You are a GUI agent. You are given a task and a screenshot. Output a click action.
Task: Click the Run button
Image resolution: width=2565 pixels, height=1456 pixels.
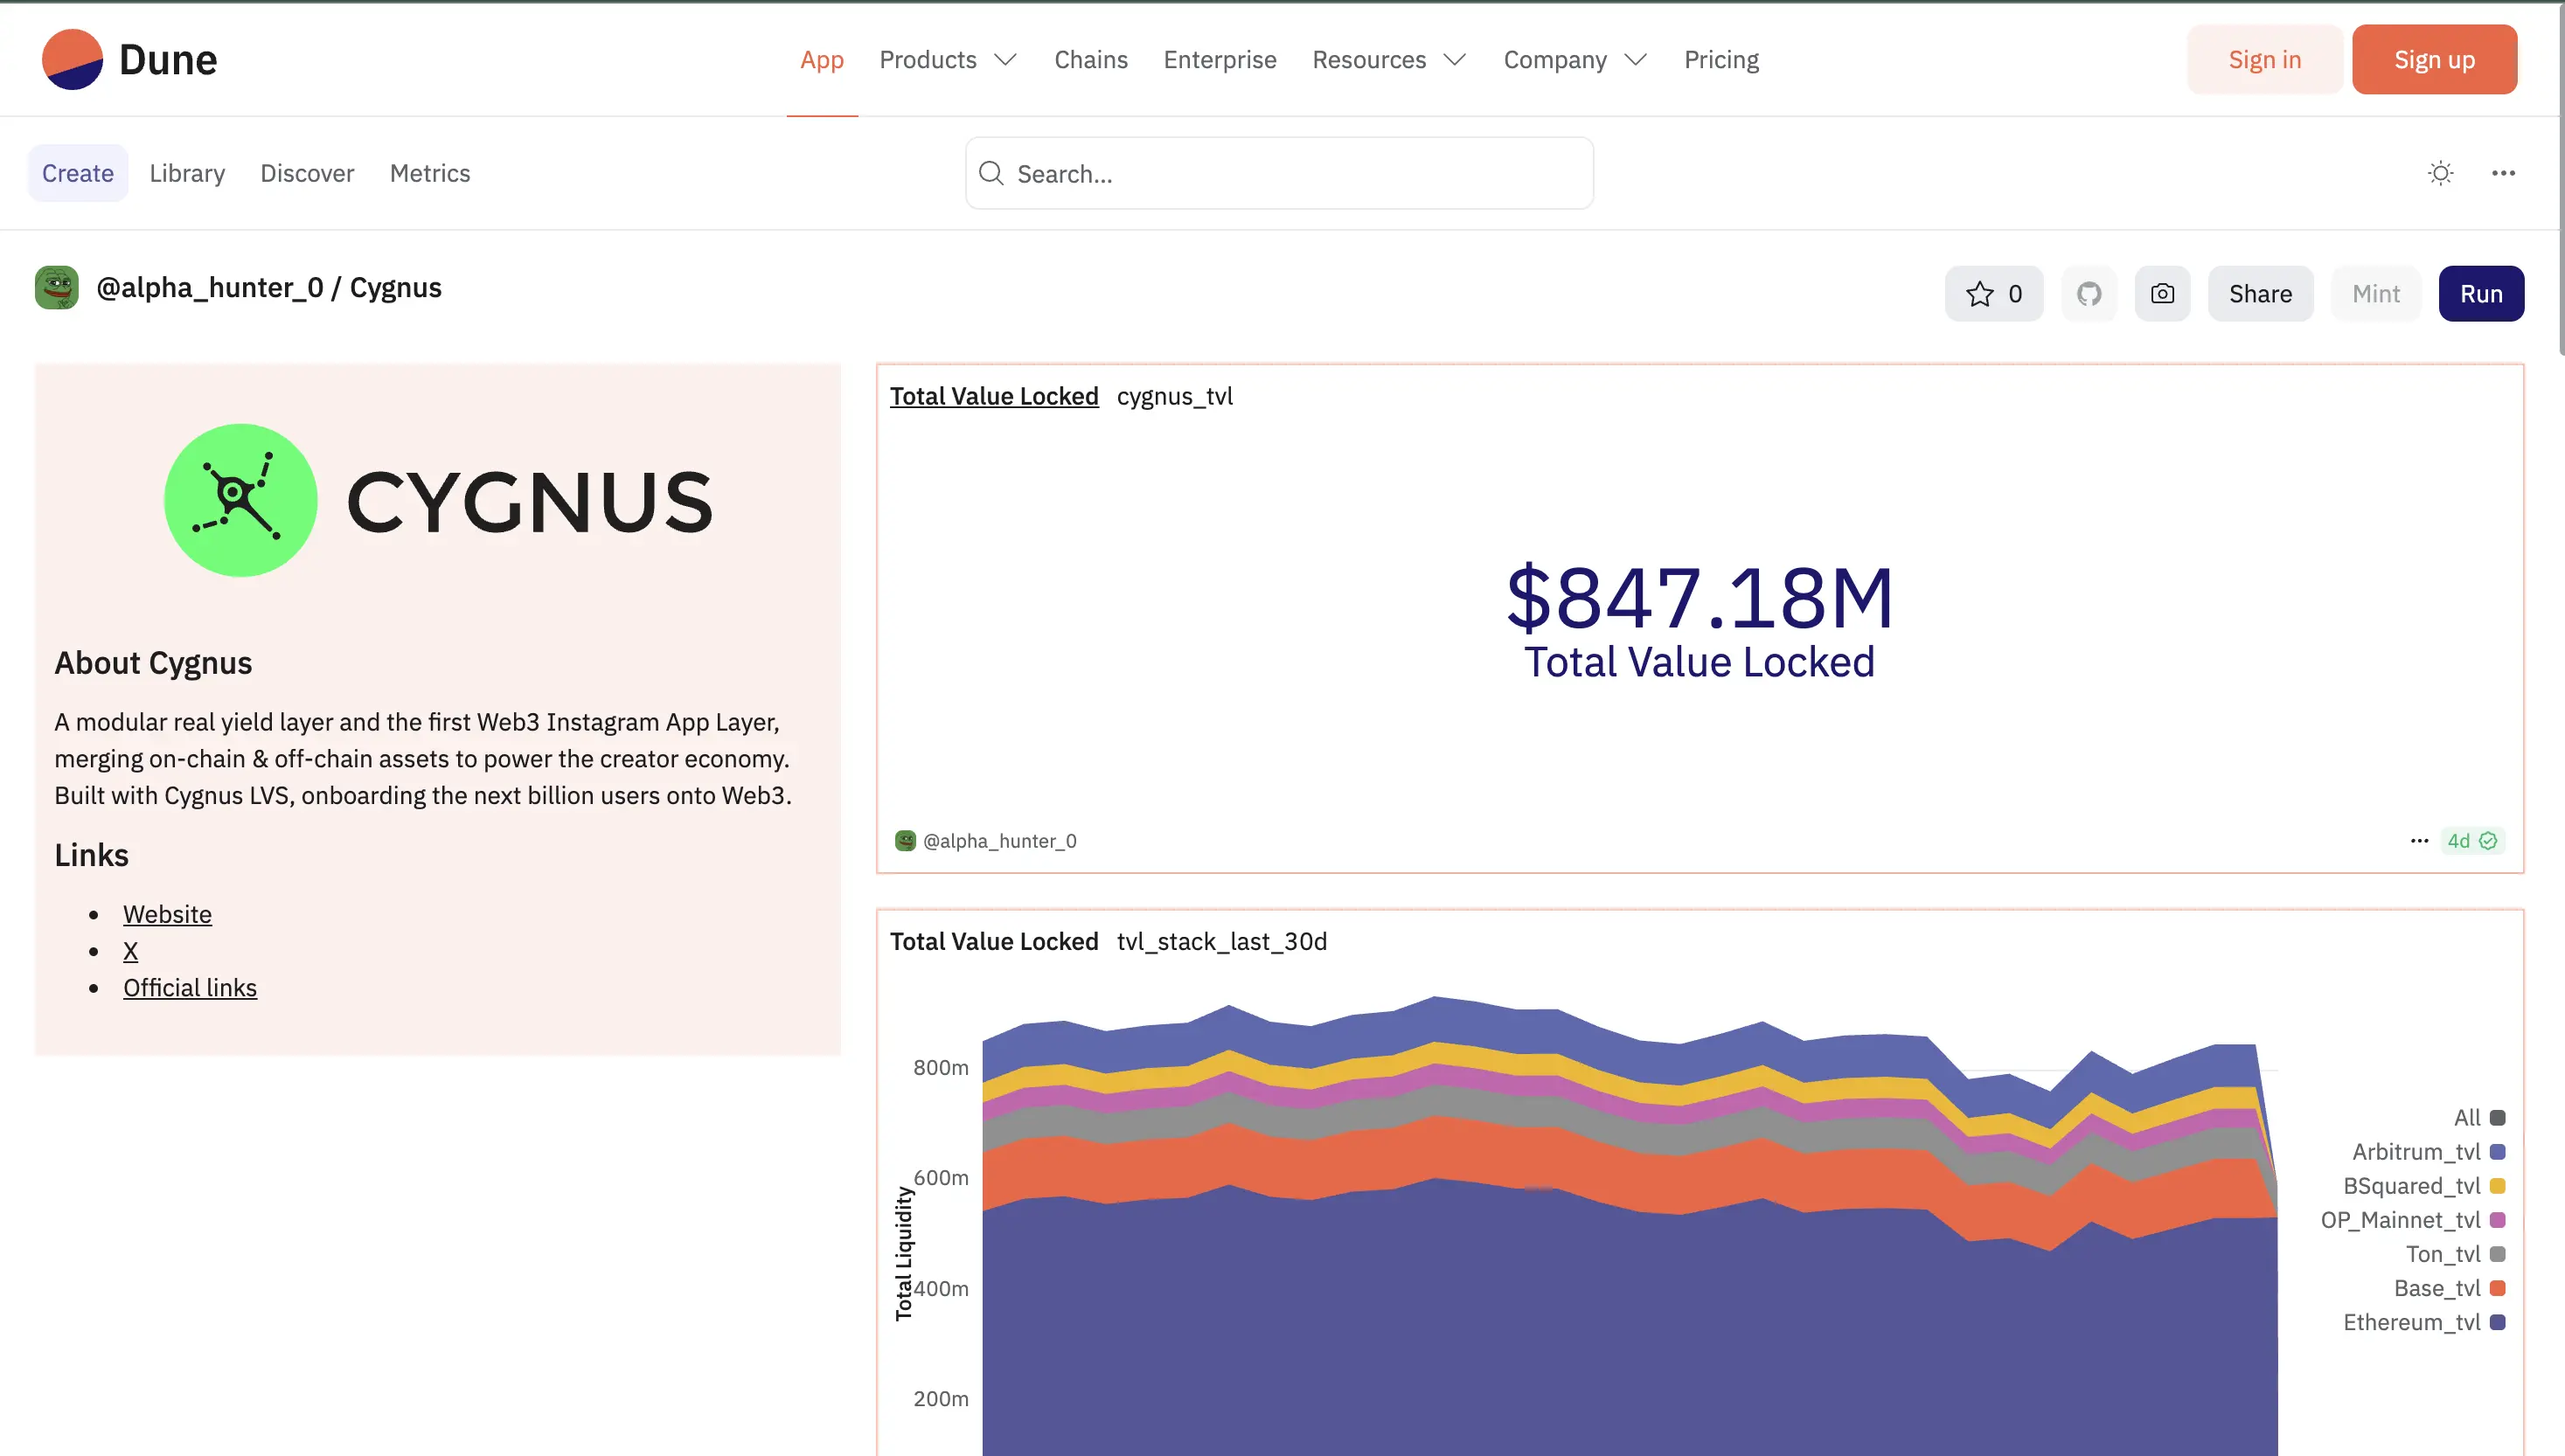tap(2480, 293)
